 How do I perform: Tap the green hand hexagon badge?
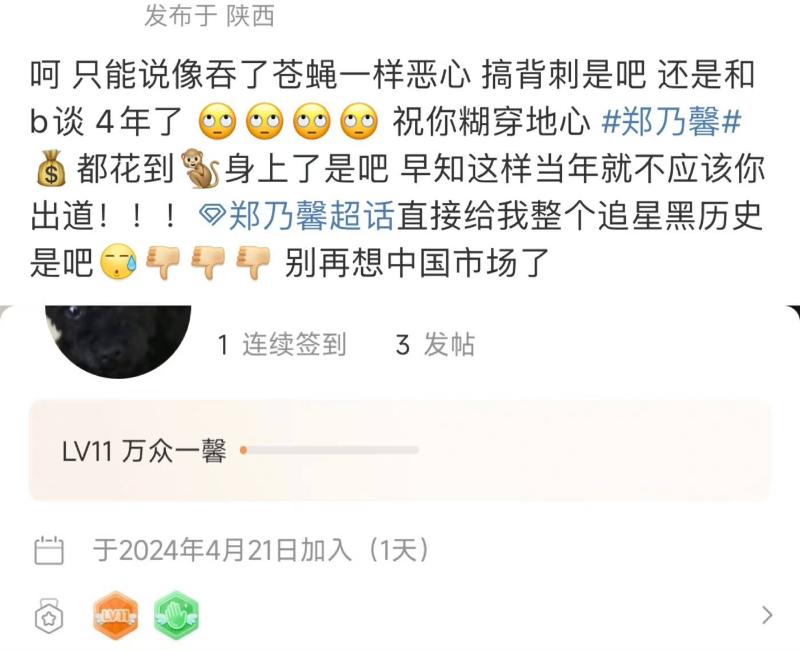click(x=177, y=615)
